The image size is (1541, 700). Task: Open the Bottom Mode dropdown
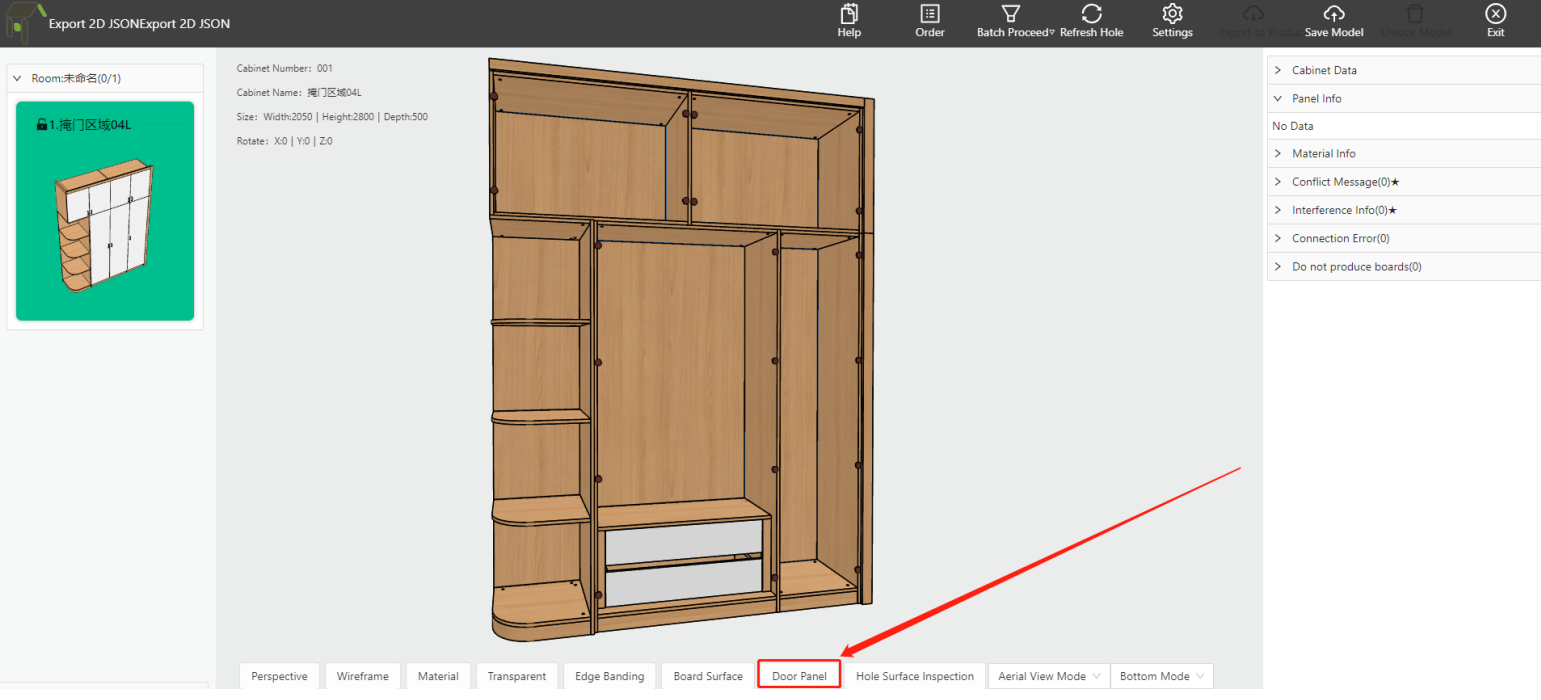click(x=1162, y=676)
